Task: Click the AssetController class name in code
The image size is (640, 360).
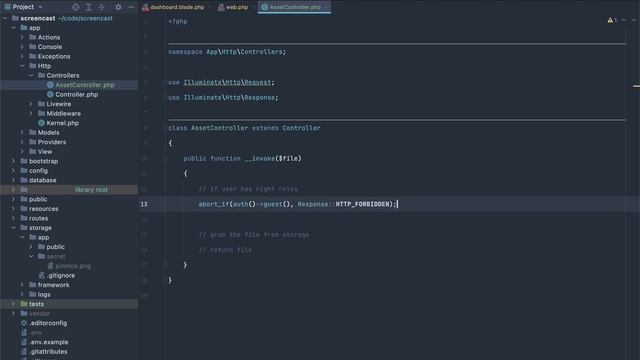Action: click(x=220, y=128)
